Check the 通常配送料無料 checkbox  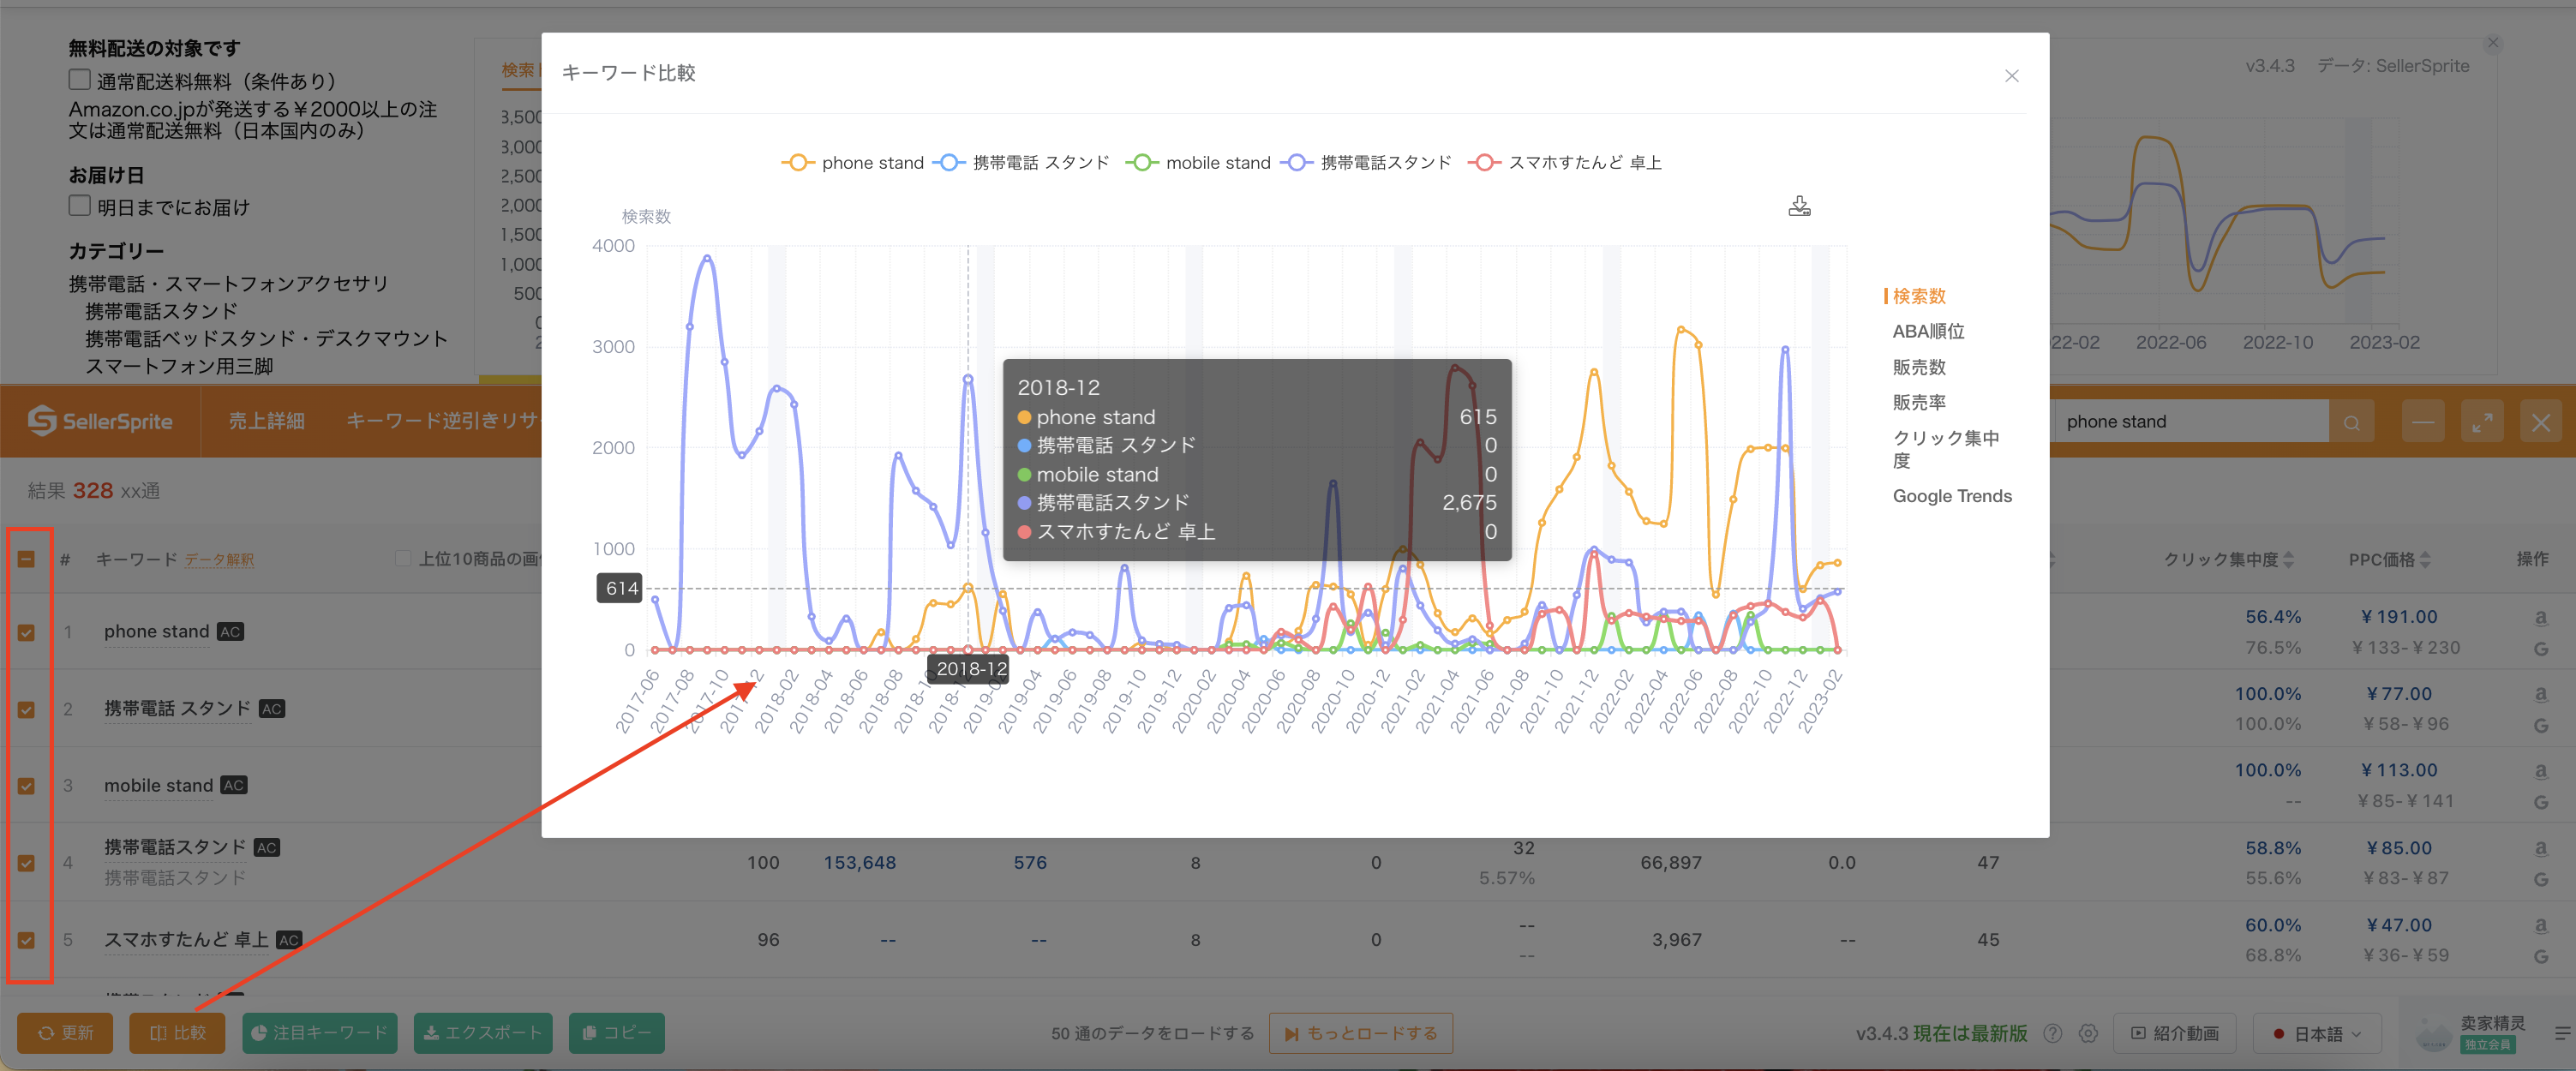(79, 80)
